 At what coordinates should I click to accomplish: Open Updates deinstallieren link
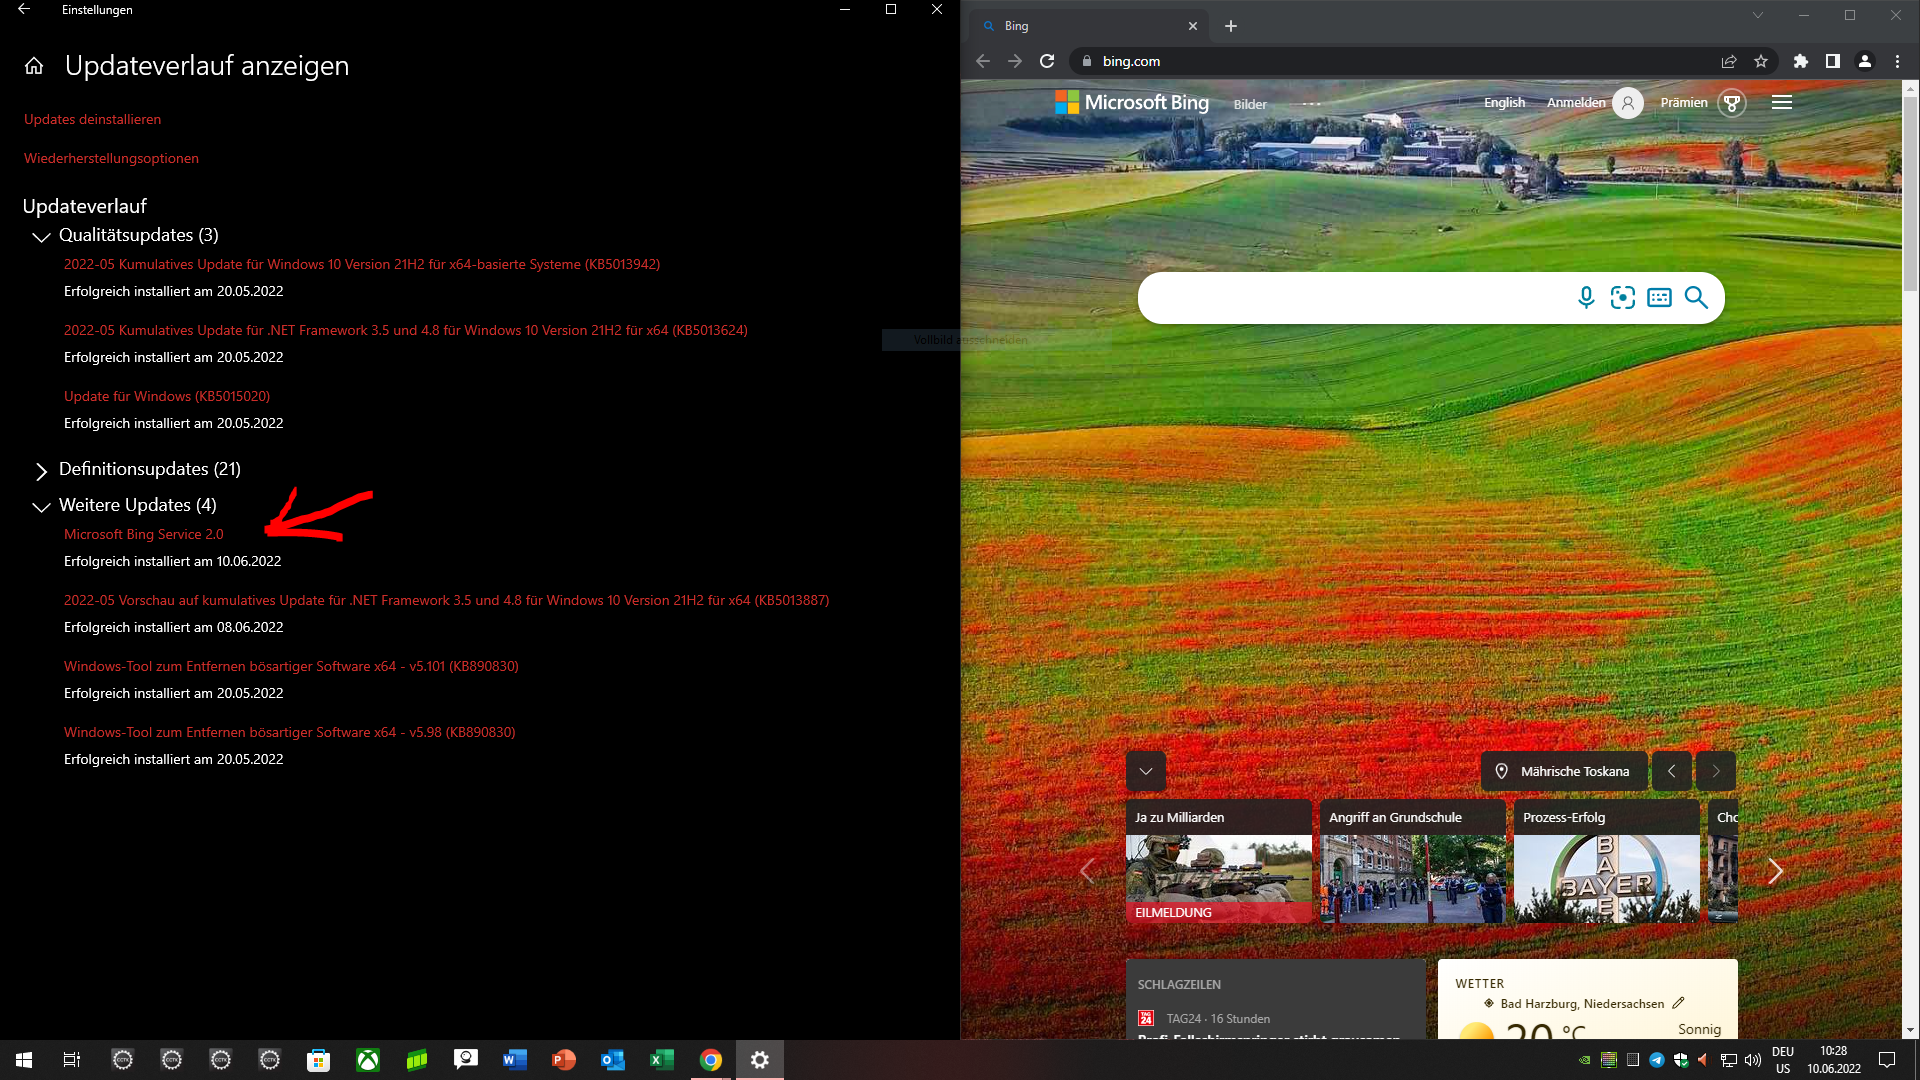(92, 119)
